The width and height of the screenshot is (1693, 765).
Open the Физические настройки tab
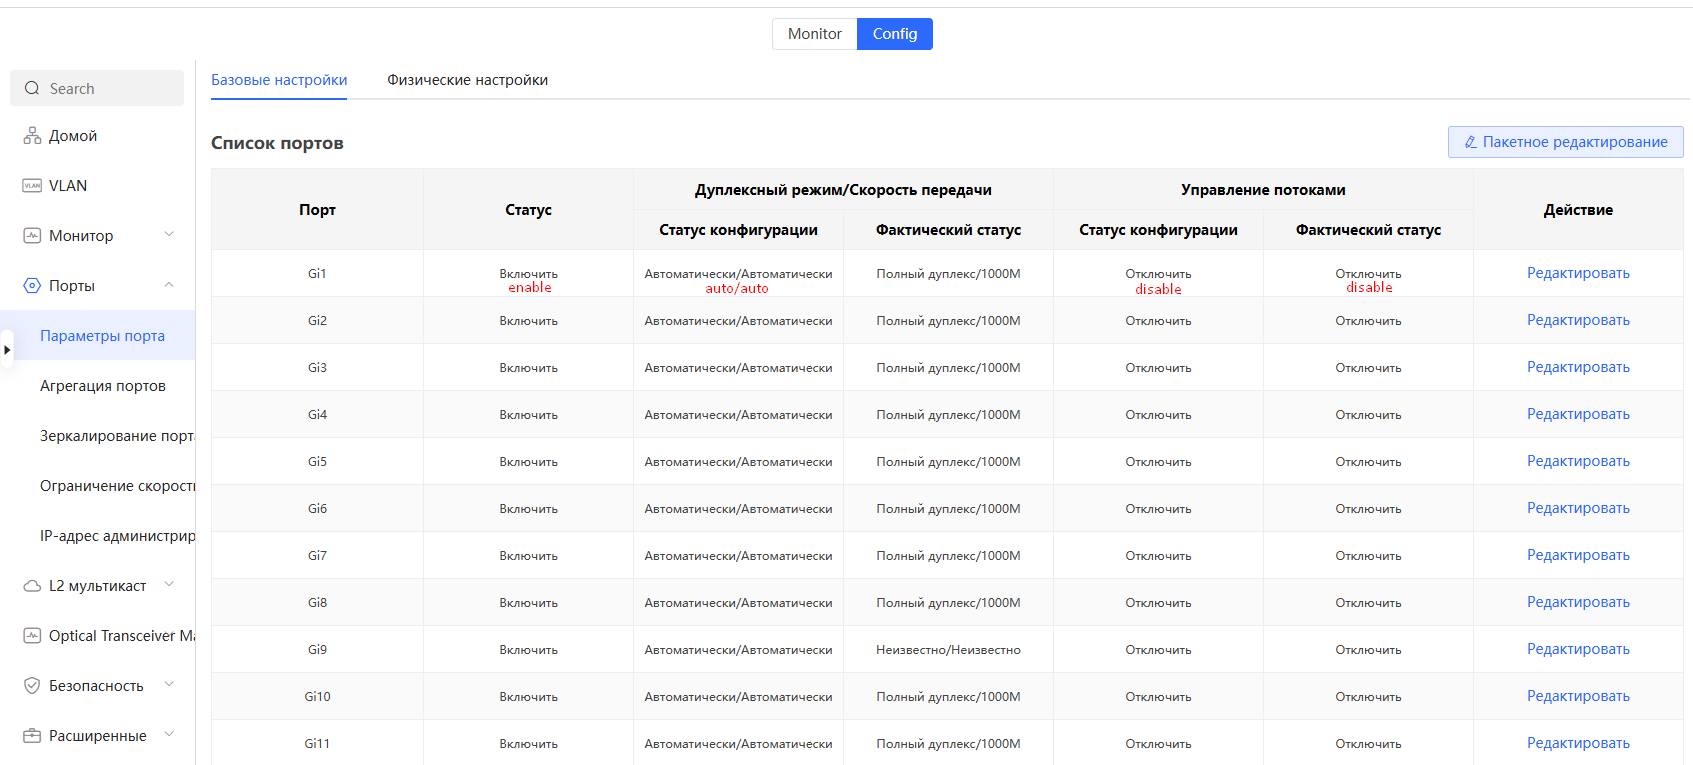[467, 80]
